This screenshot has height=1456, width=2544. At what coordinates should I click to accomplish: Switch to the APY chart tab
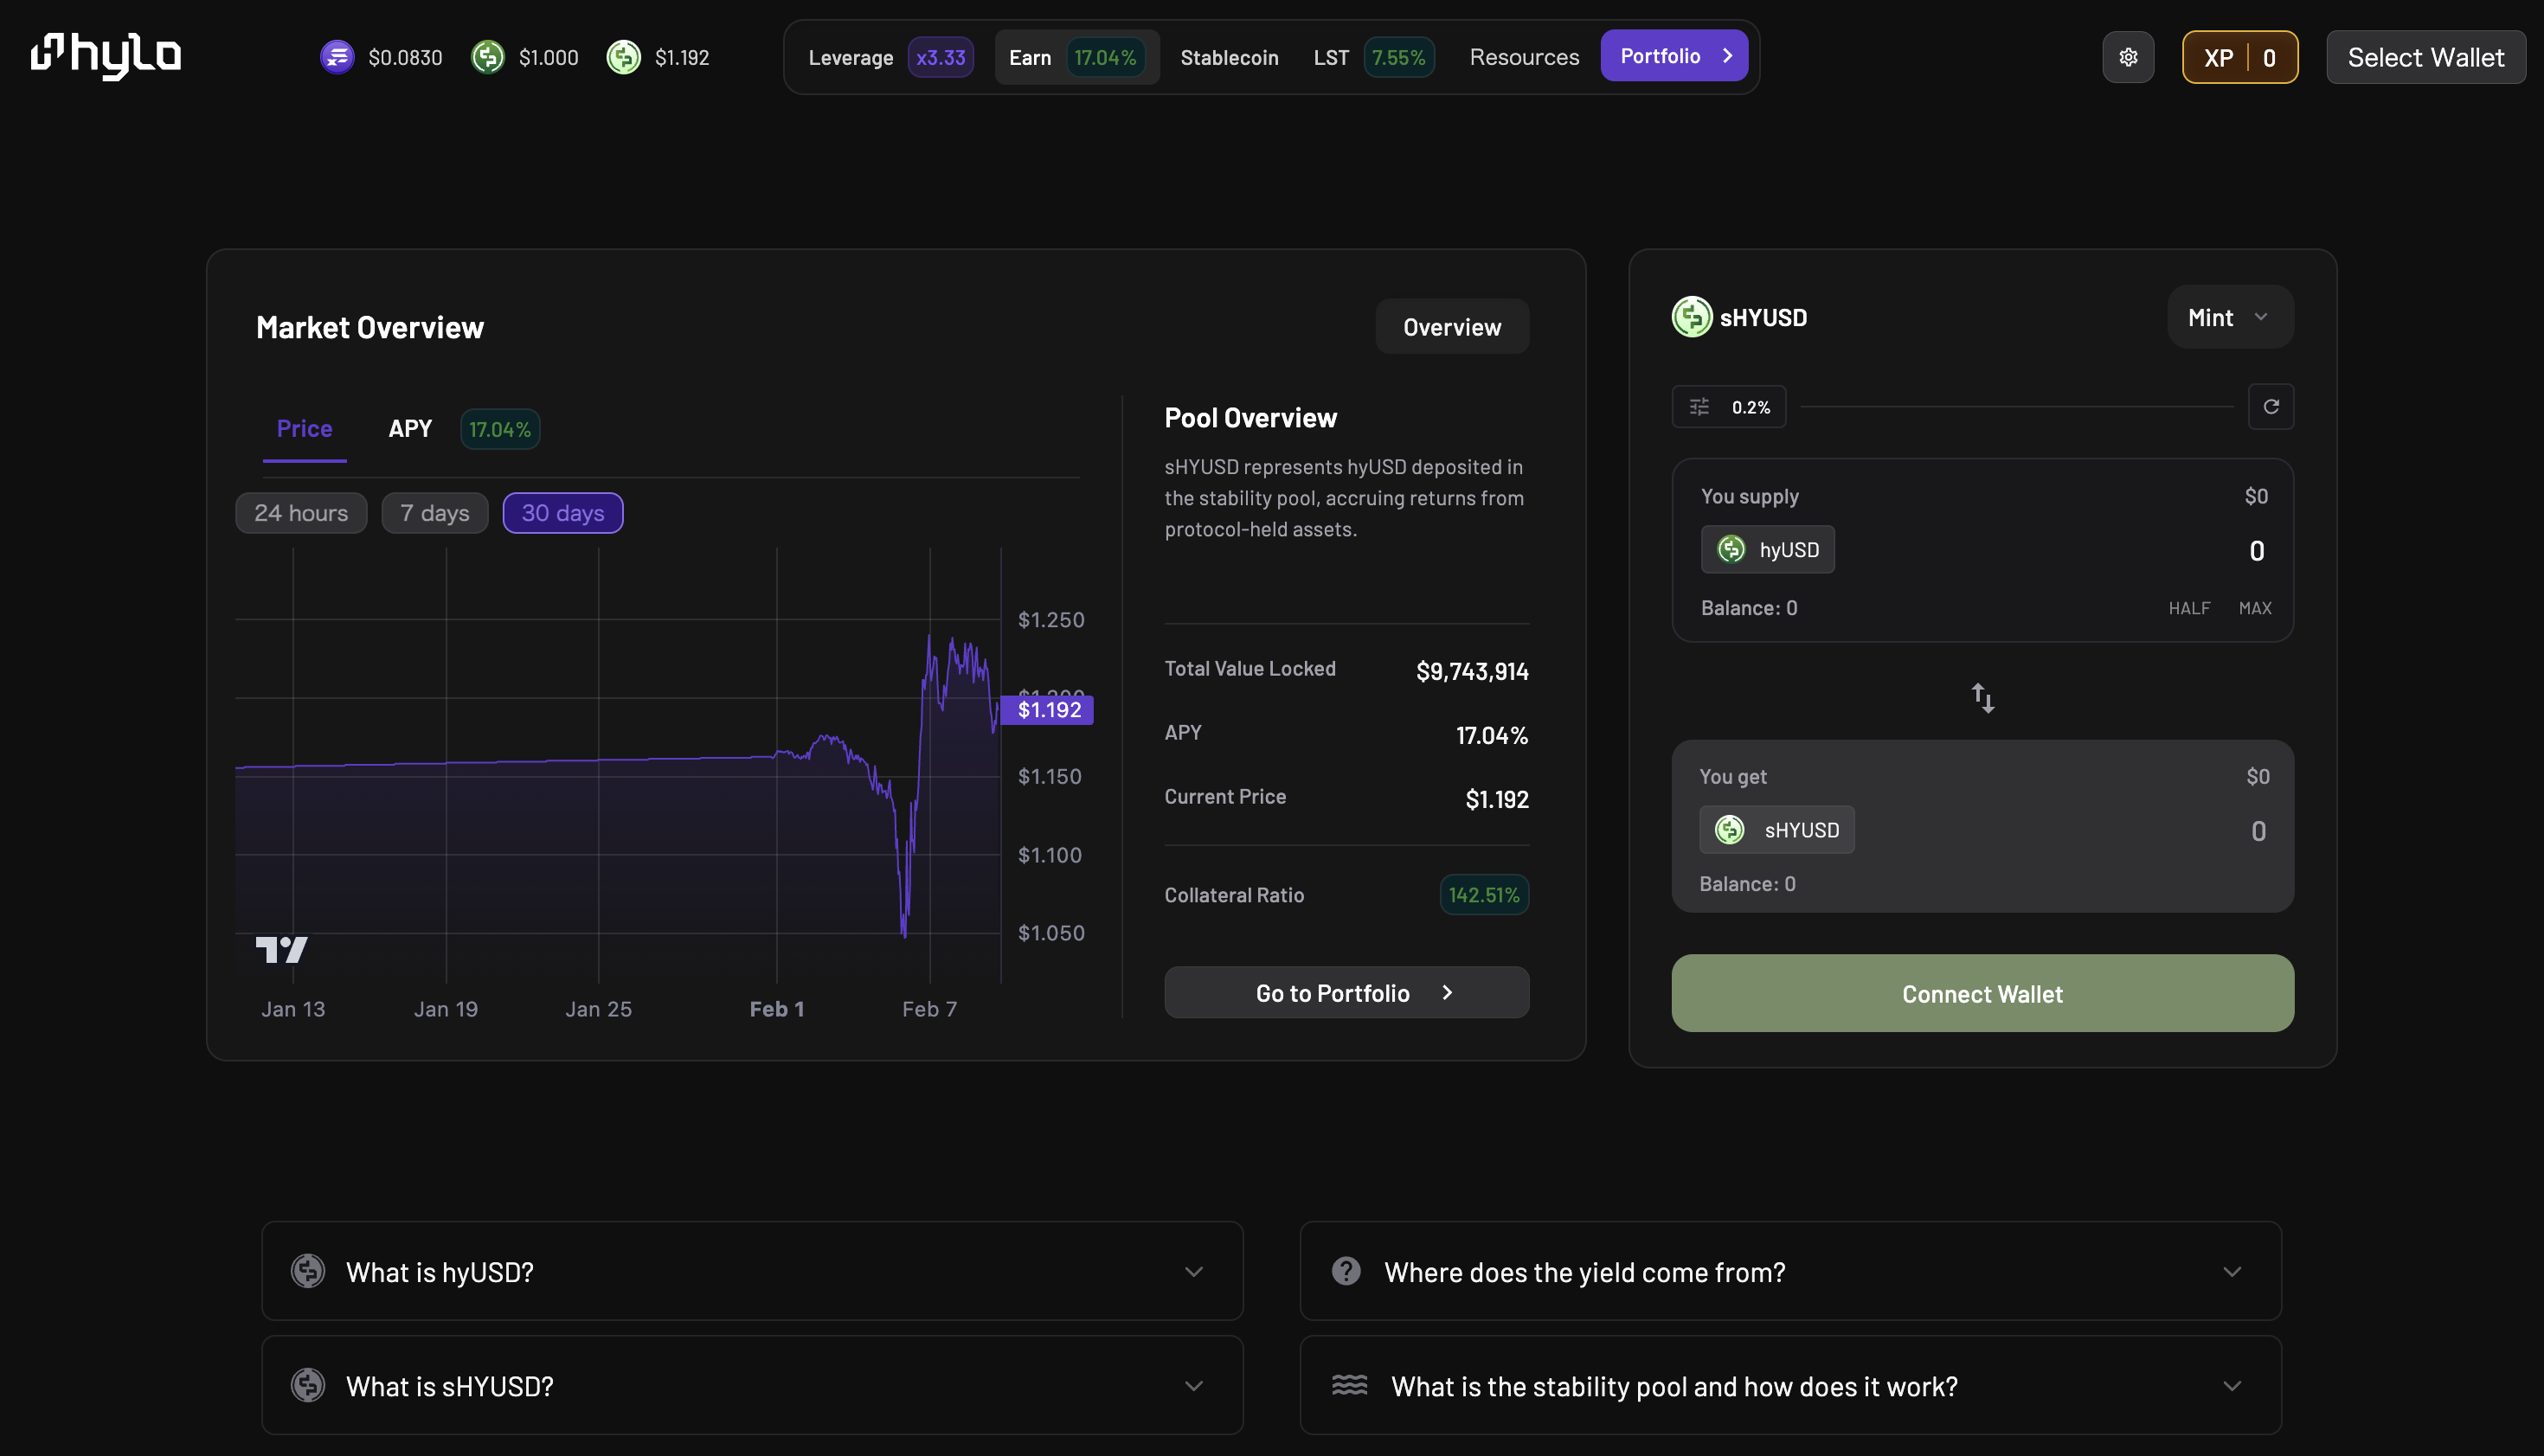click(410, 429)
